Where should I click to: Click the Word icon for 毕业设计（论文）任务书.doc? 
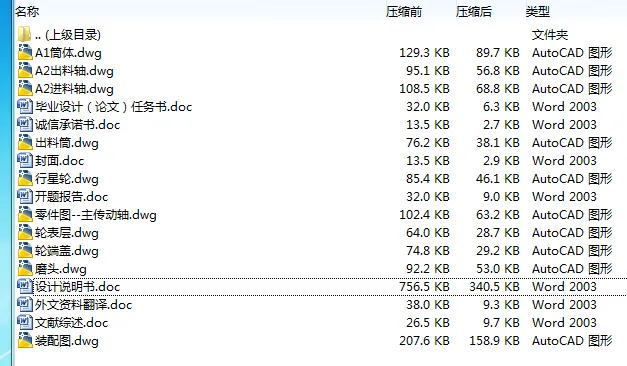[x=25, y=106]
